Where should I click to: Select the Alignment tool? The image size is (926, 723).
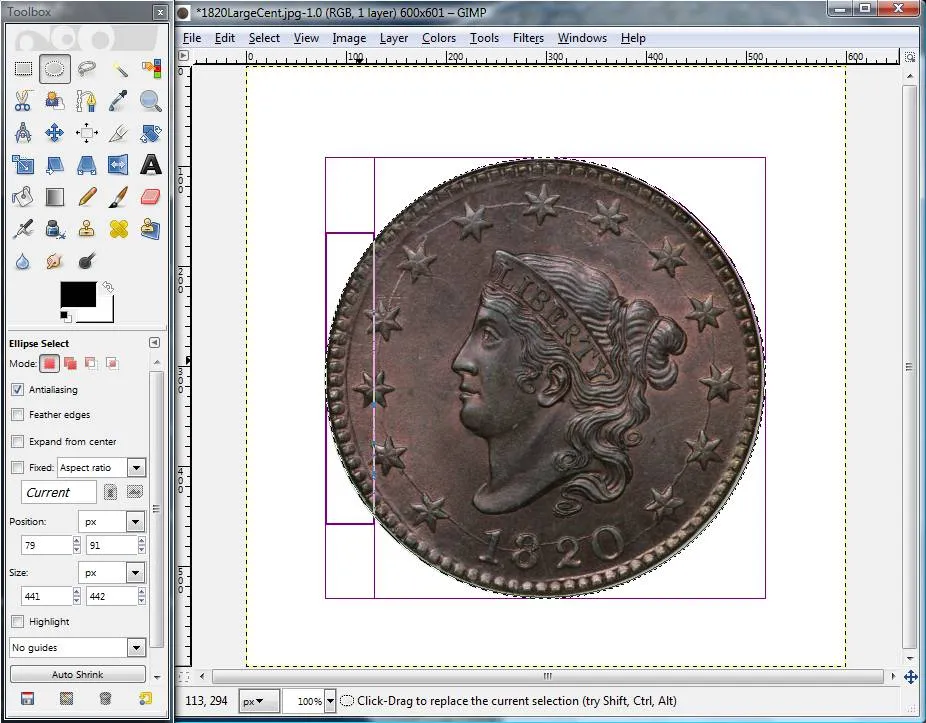tap(87, 133)
